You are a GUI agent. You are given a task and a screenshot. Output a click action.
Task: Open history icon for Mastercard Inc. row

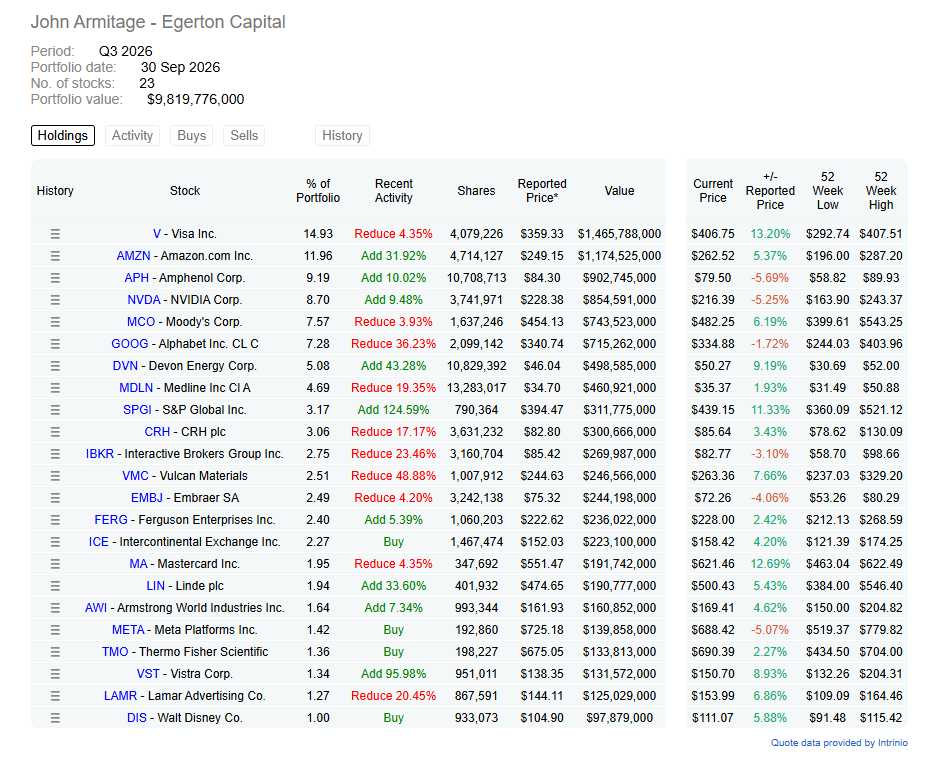55,564
